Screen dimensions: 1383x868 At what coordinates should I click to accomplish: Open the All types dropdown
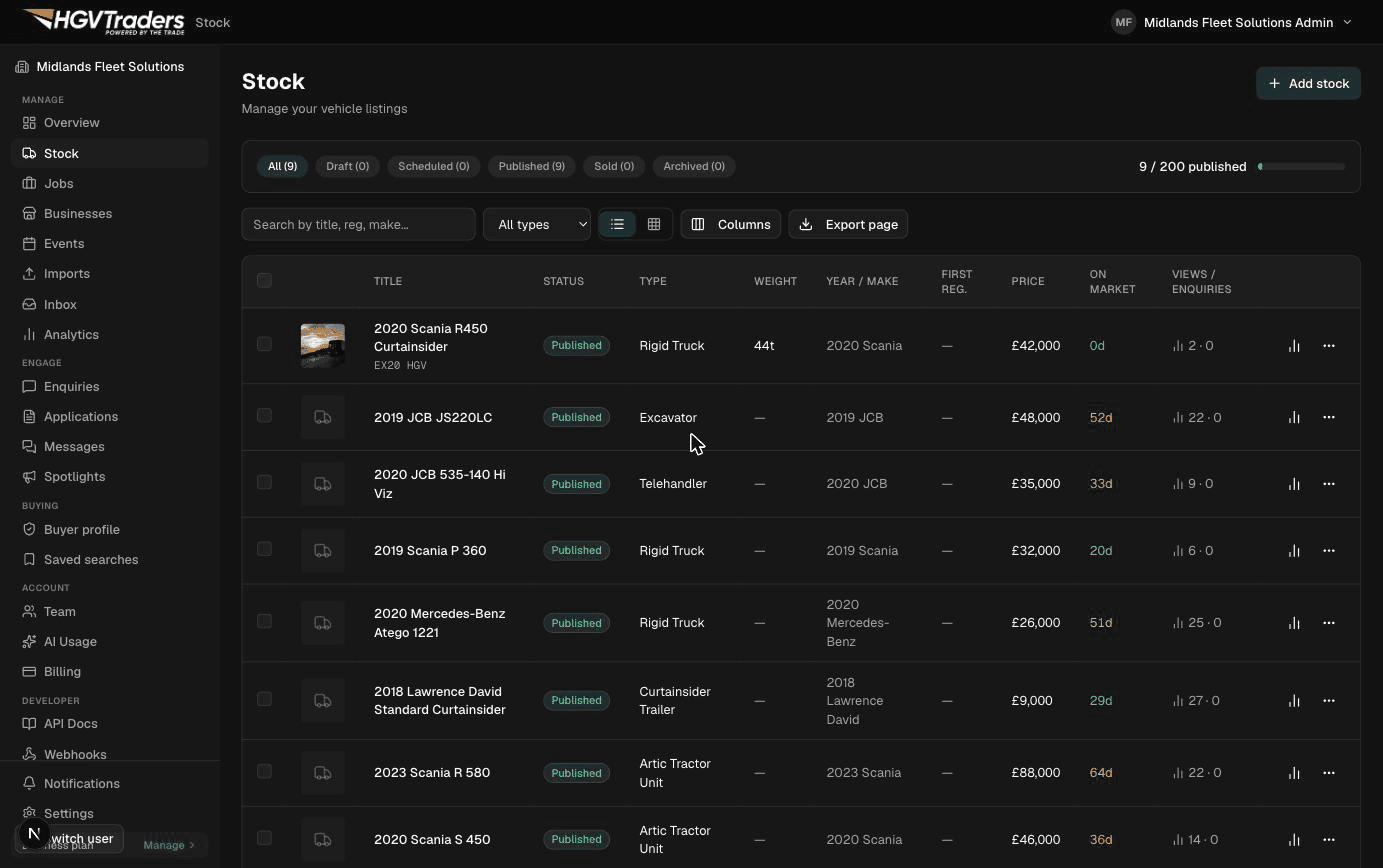(537, 224)
